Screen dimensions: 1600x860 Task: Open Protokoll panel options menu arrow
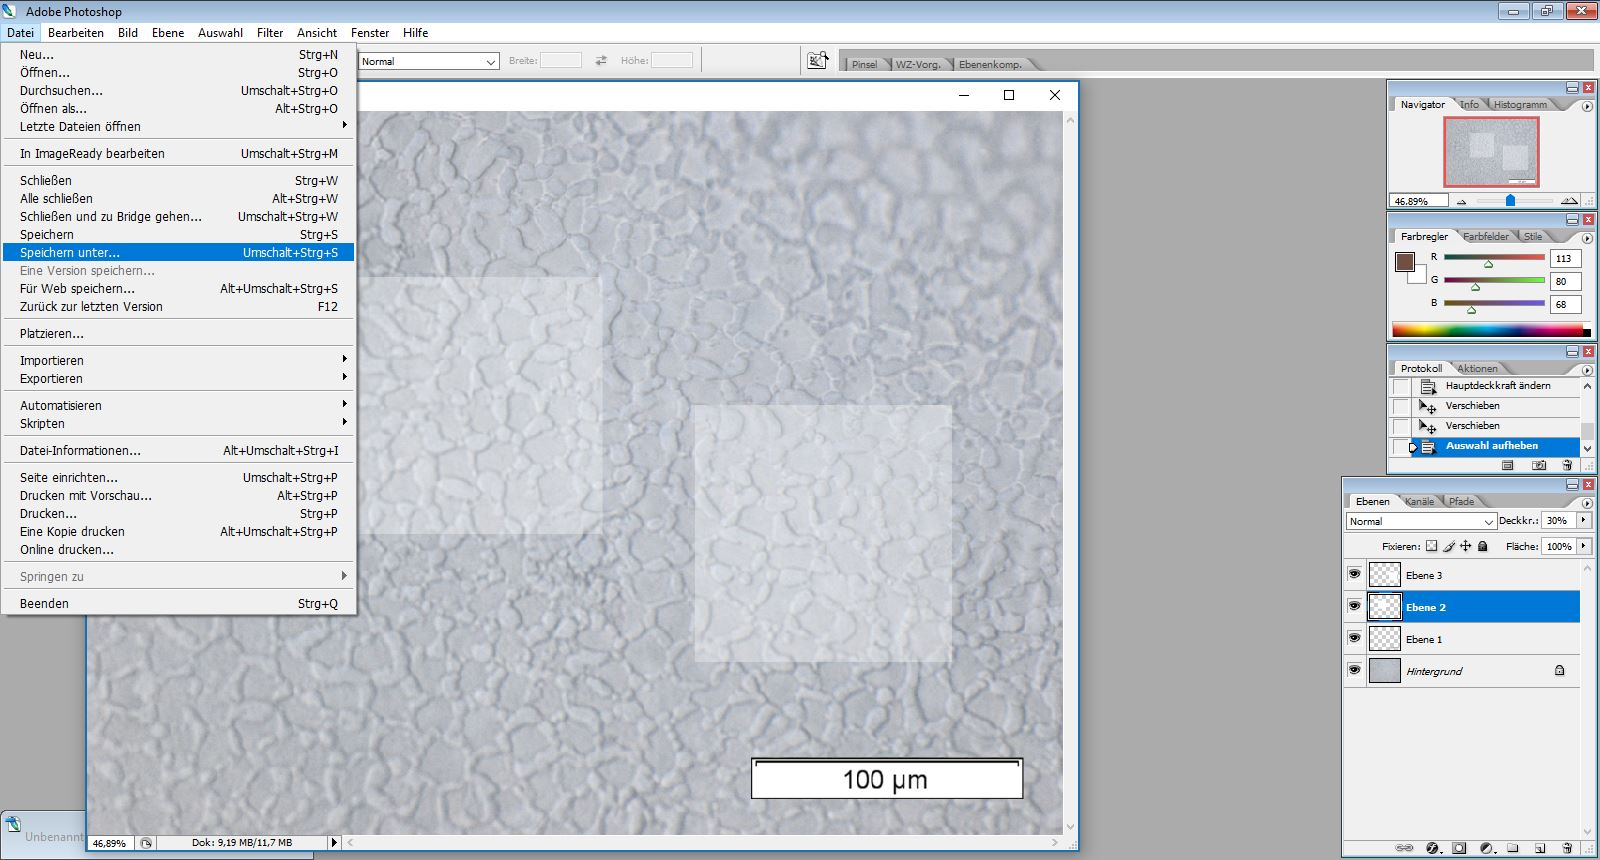coord(1587,370)
